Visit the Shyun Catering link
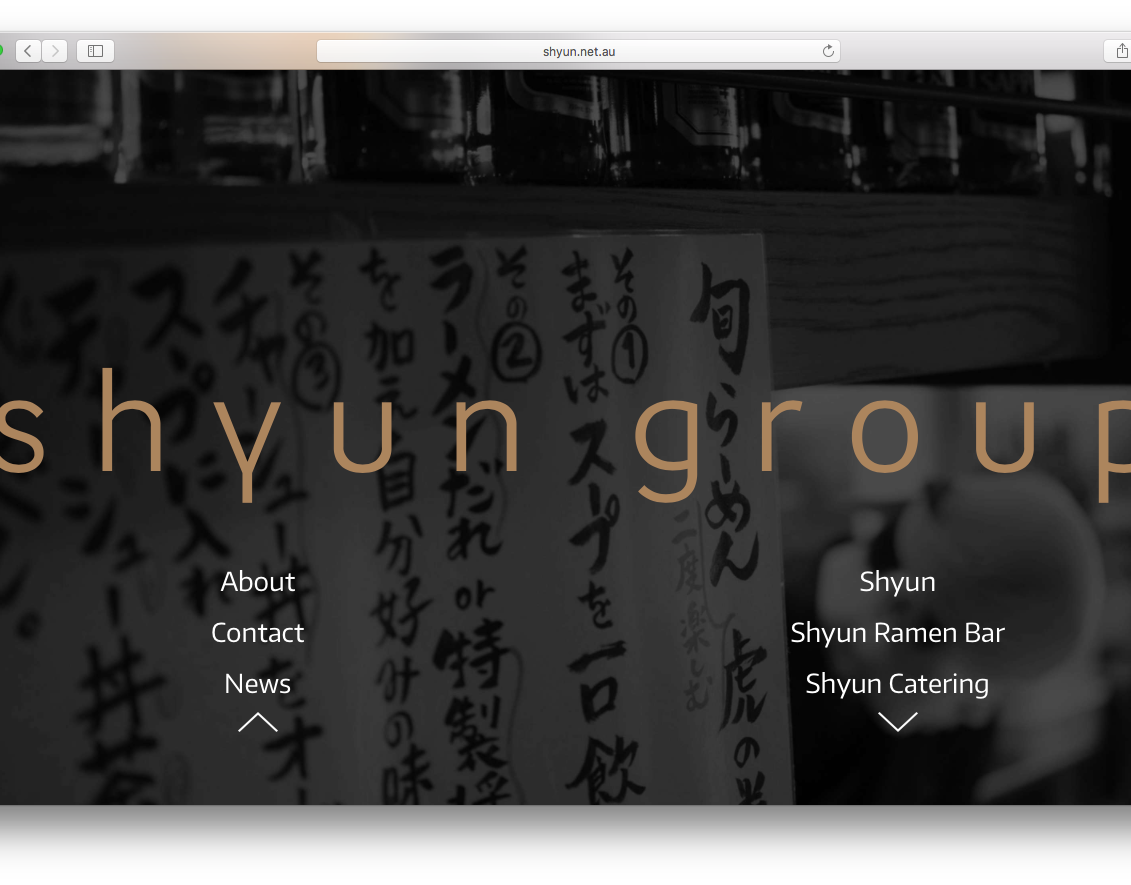The height and width of the screenshot is (885, 1131). [897, 684]
